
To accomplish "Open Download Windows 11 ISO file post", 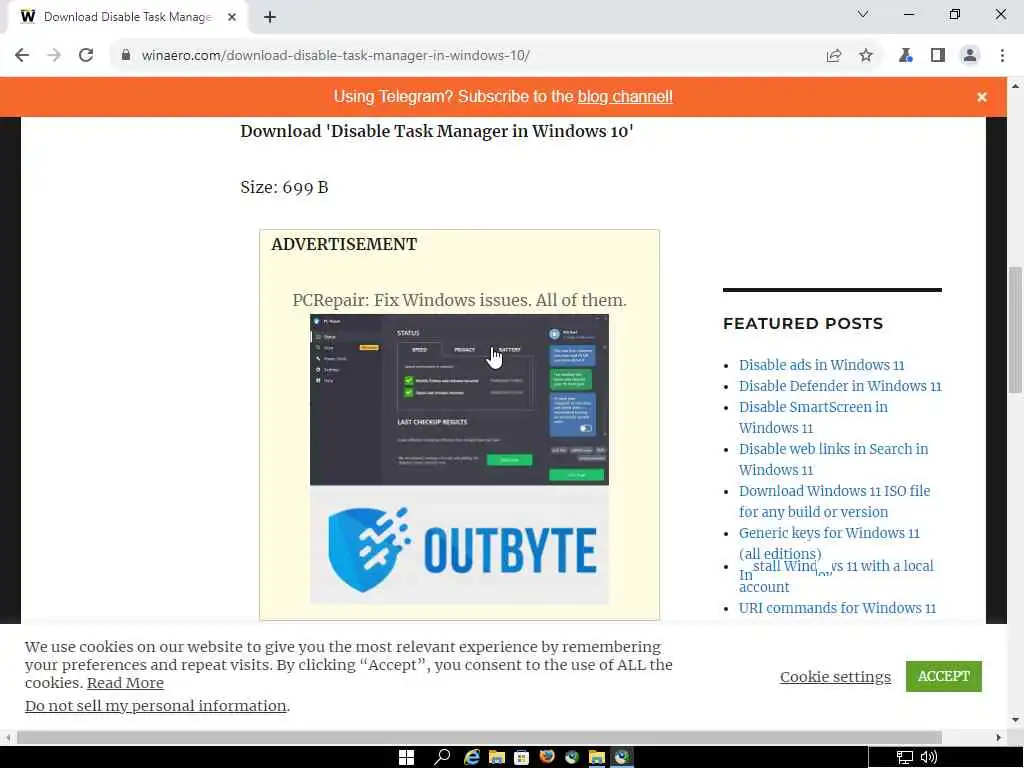I will [834, 501].
